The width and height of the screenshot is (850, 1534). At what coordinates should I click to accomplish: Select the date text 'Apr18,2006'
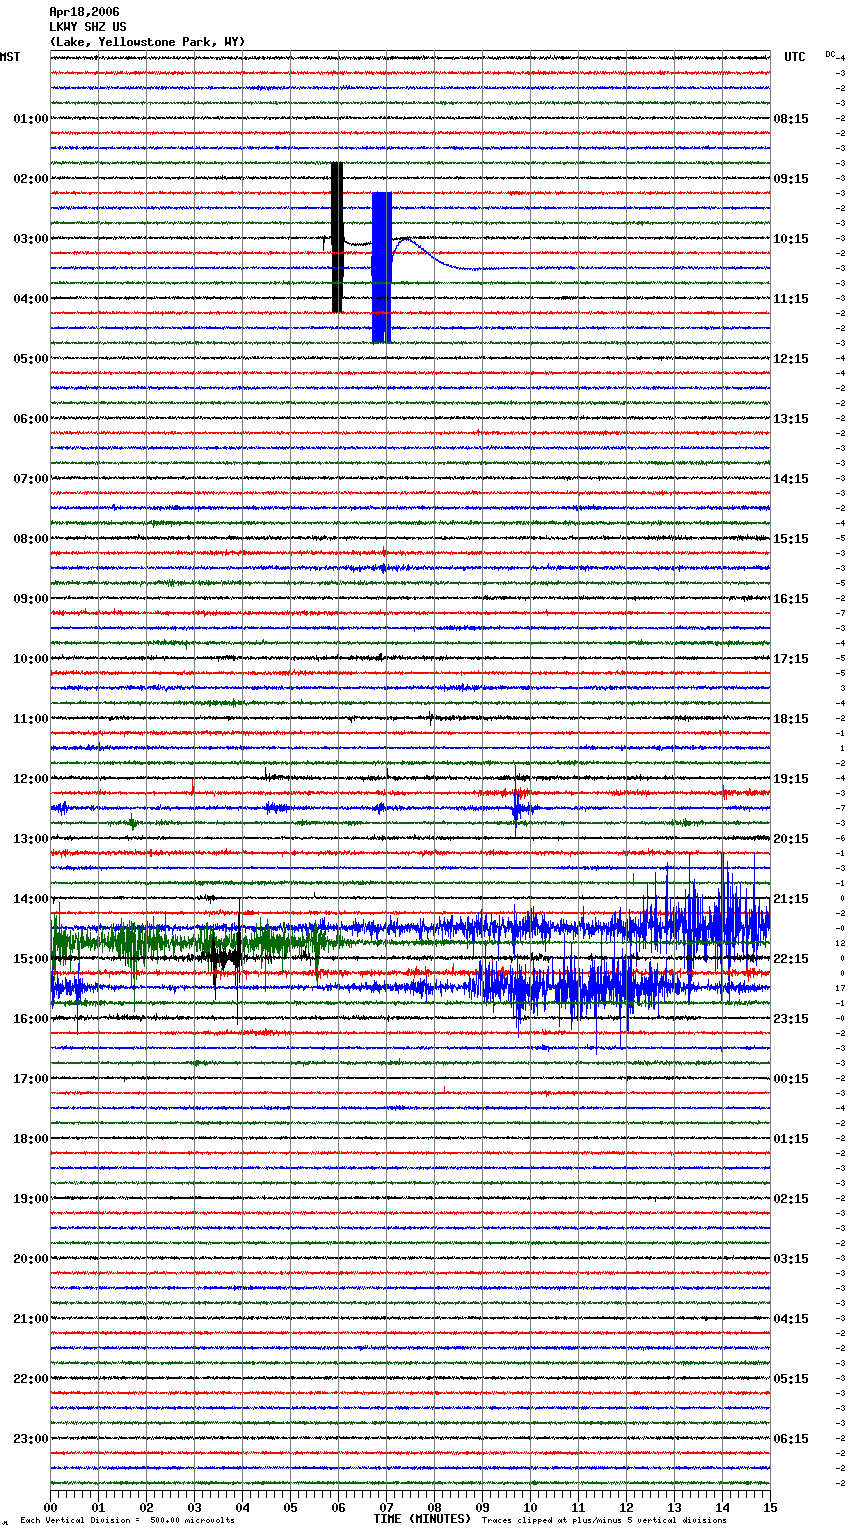(84, 12)
